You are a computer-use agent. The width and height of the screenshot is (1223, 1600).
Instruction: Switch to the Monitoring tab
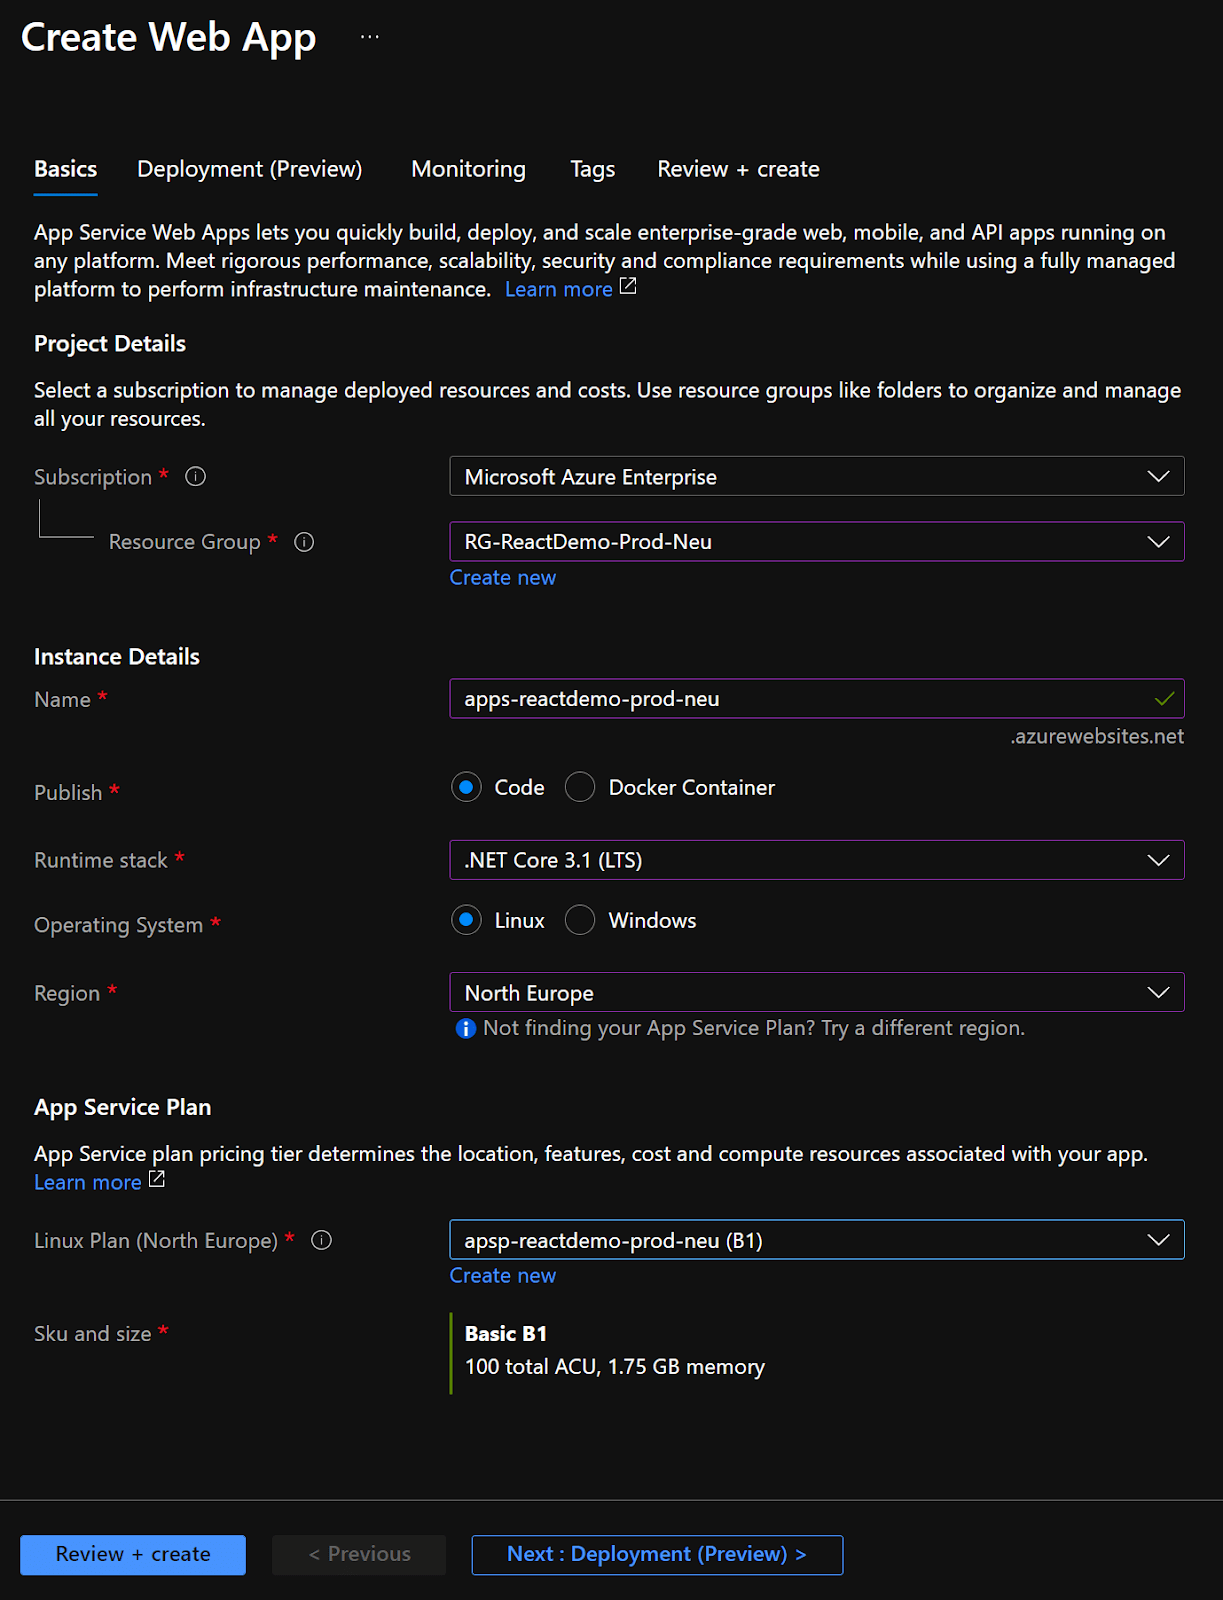tap(468, 169)
